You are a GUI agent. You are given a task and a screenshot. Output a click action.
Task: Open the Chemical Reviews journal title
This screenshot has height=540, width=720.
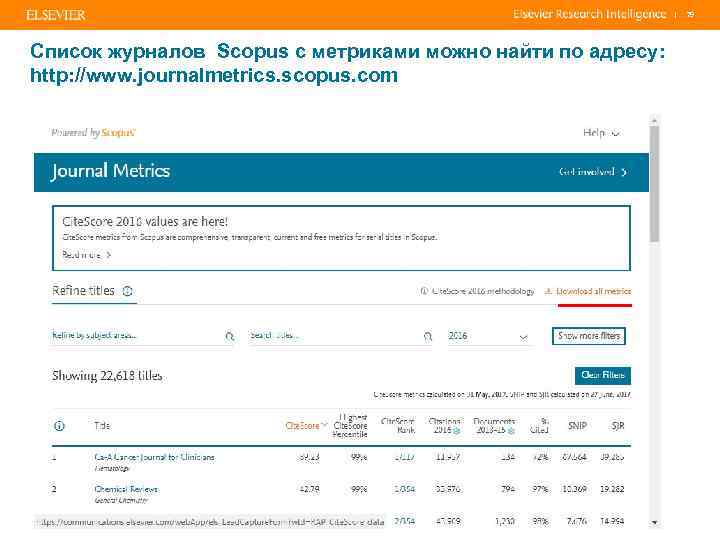tap(126, 489)
